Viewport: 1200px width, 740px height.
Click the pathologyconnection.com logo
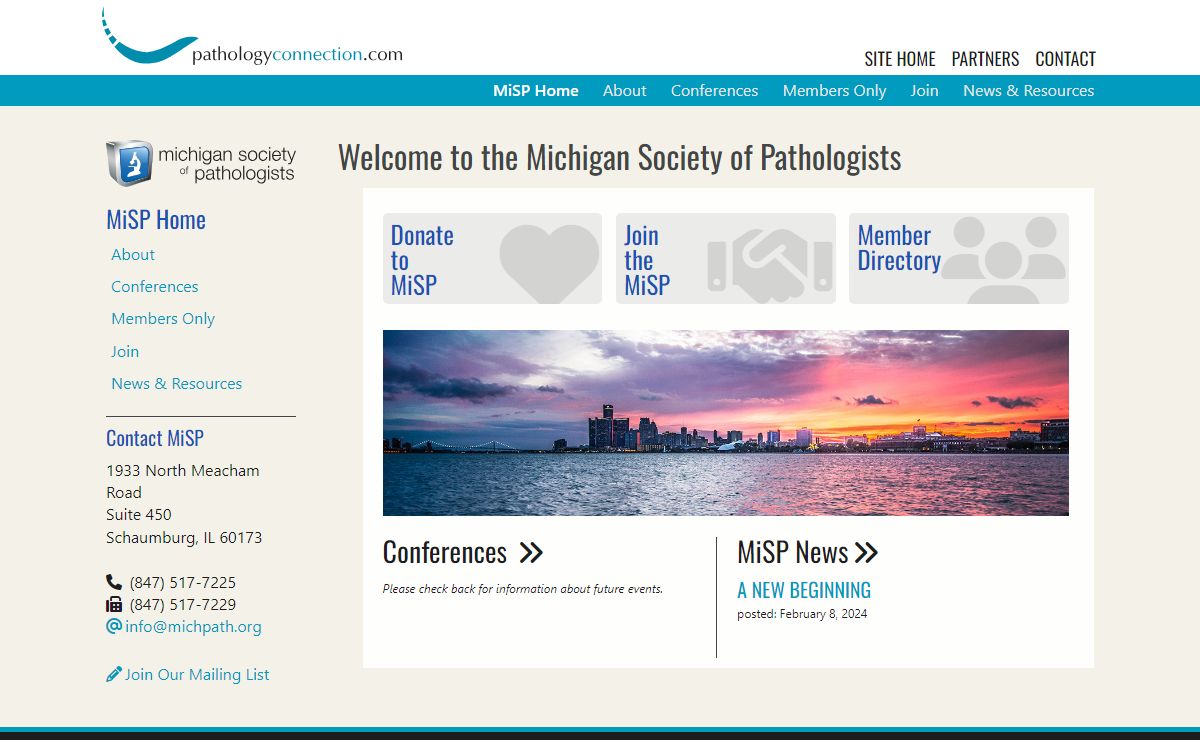pyautogui.click(x=252, y=38)
